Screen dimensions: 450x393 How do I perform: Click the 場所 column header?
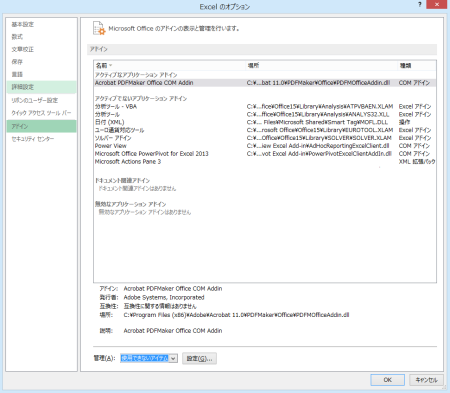point(322,66)
